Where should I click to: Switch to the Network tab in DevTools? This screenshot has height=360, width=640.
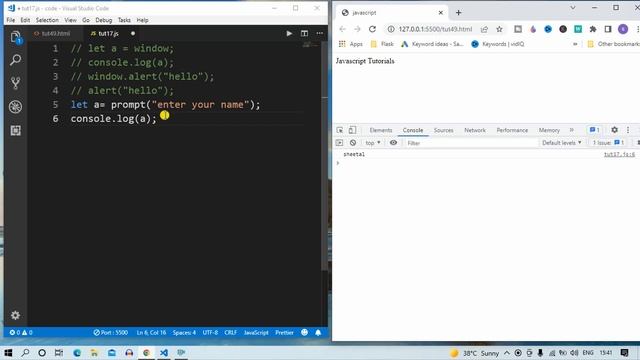(x=475, y=130)
